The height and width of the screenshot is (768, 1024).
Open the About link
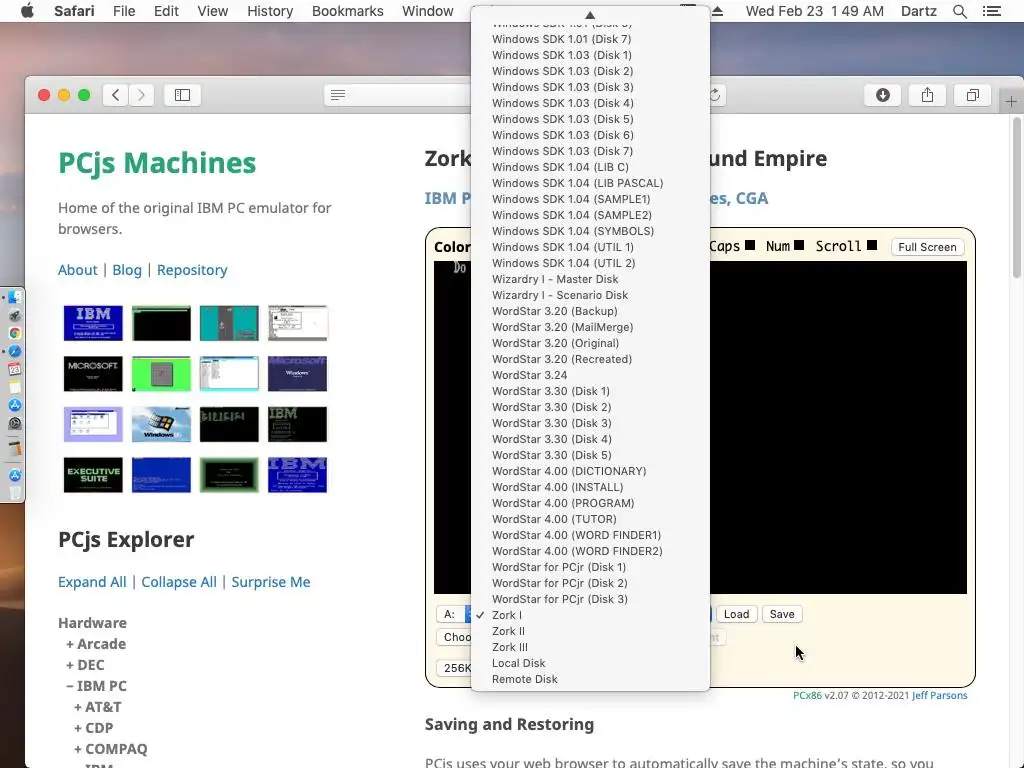78,270
